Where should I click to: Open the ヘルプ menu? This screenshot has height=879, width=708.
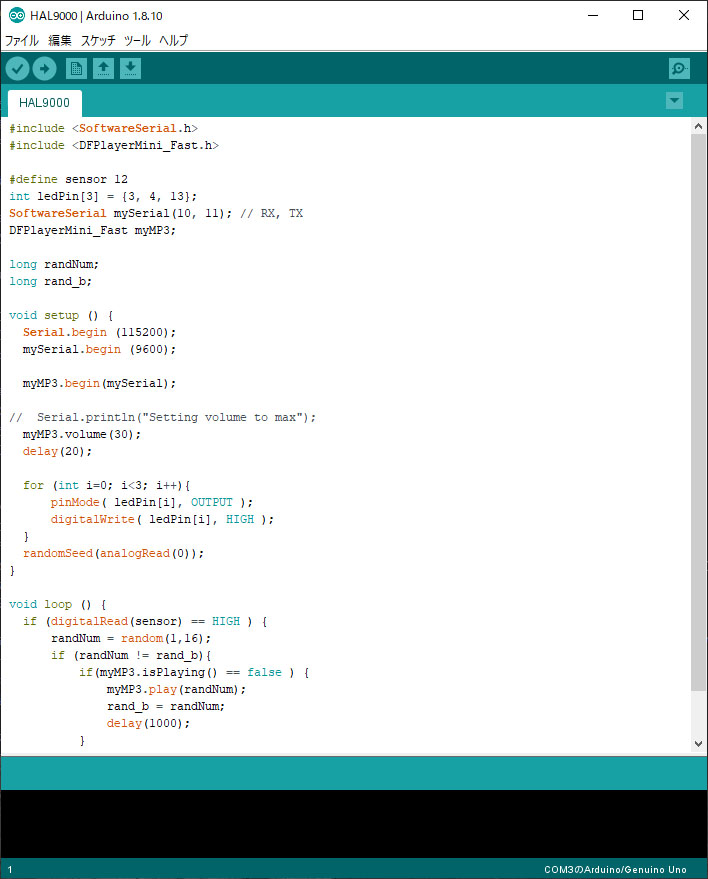coord(174,41)
